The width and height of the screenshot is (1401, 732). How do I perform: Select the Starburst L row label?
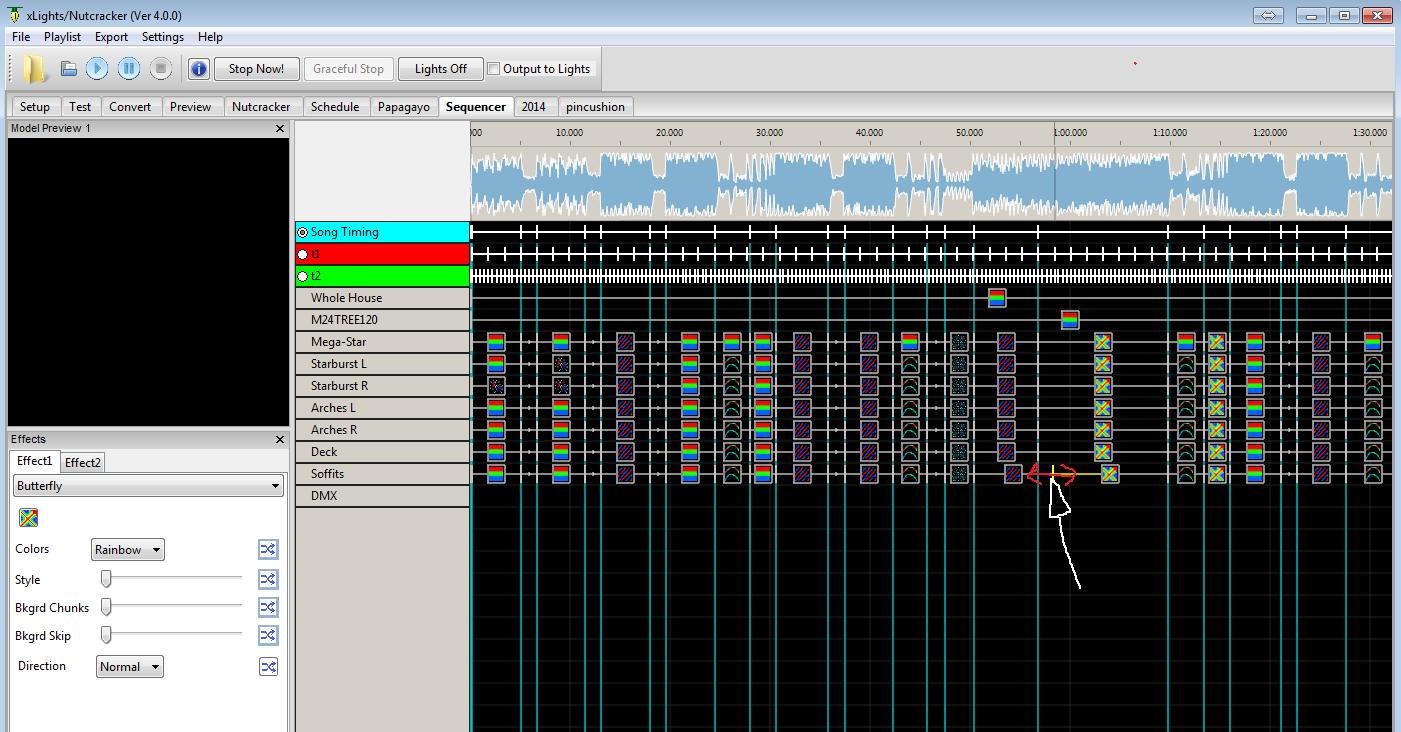383,364
